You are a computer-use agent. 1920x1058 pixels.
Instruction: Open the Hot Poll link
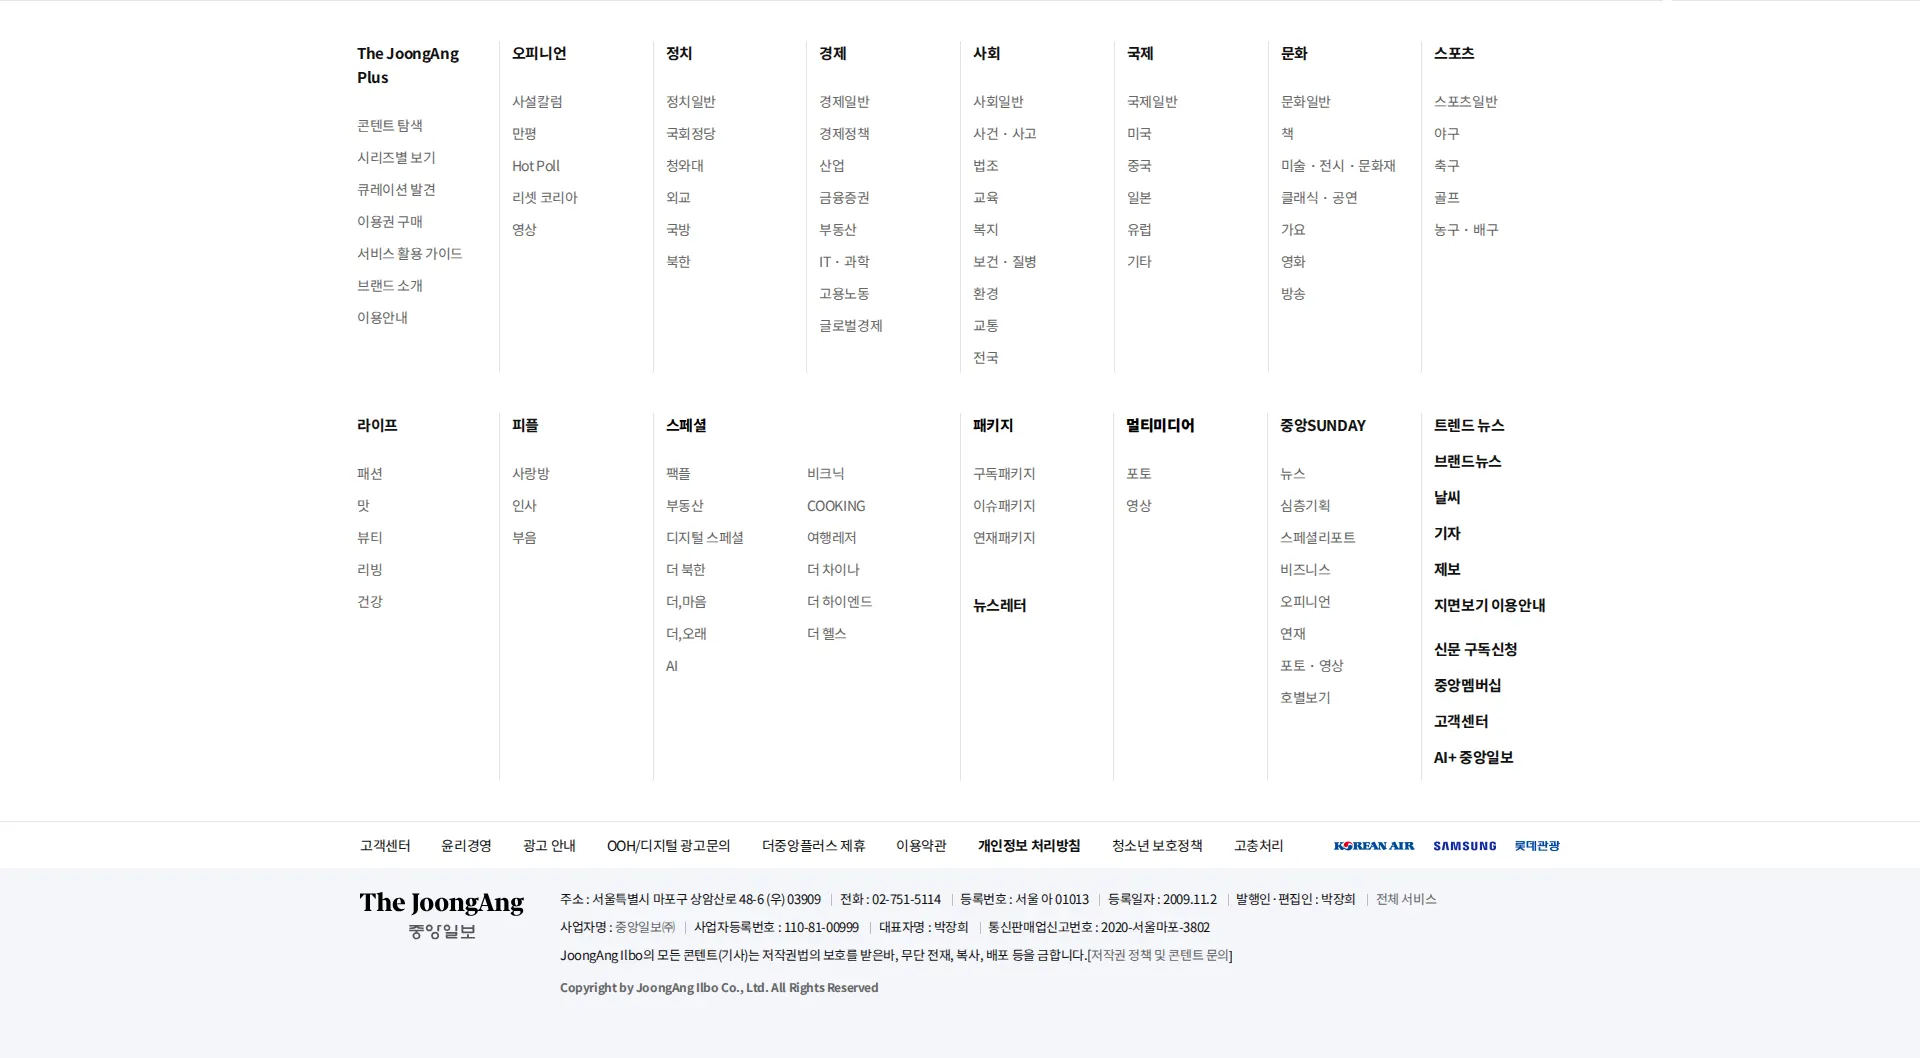point(536,166)
